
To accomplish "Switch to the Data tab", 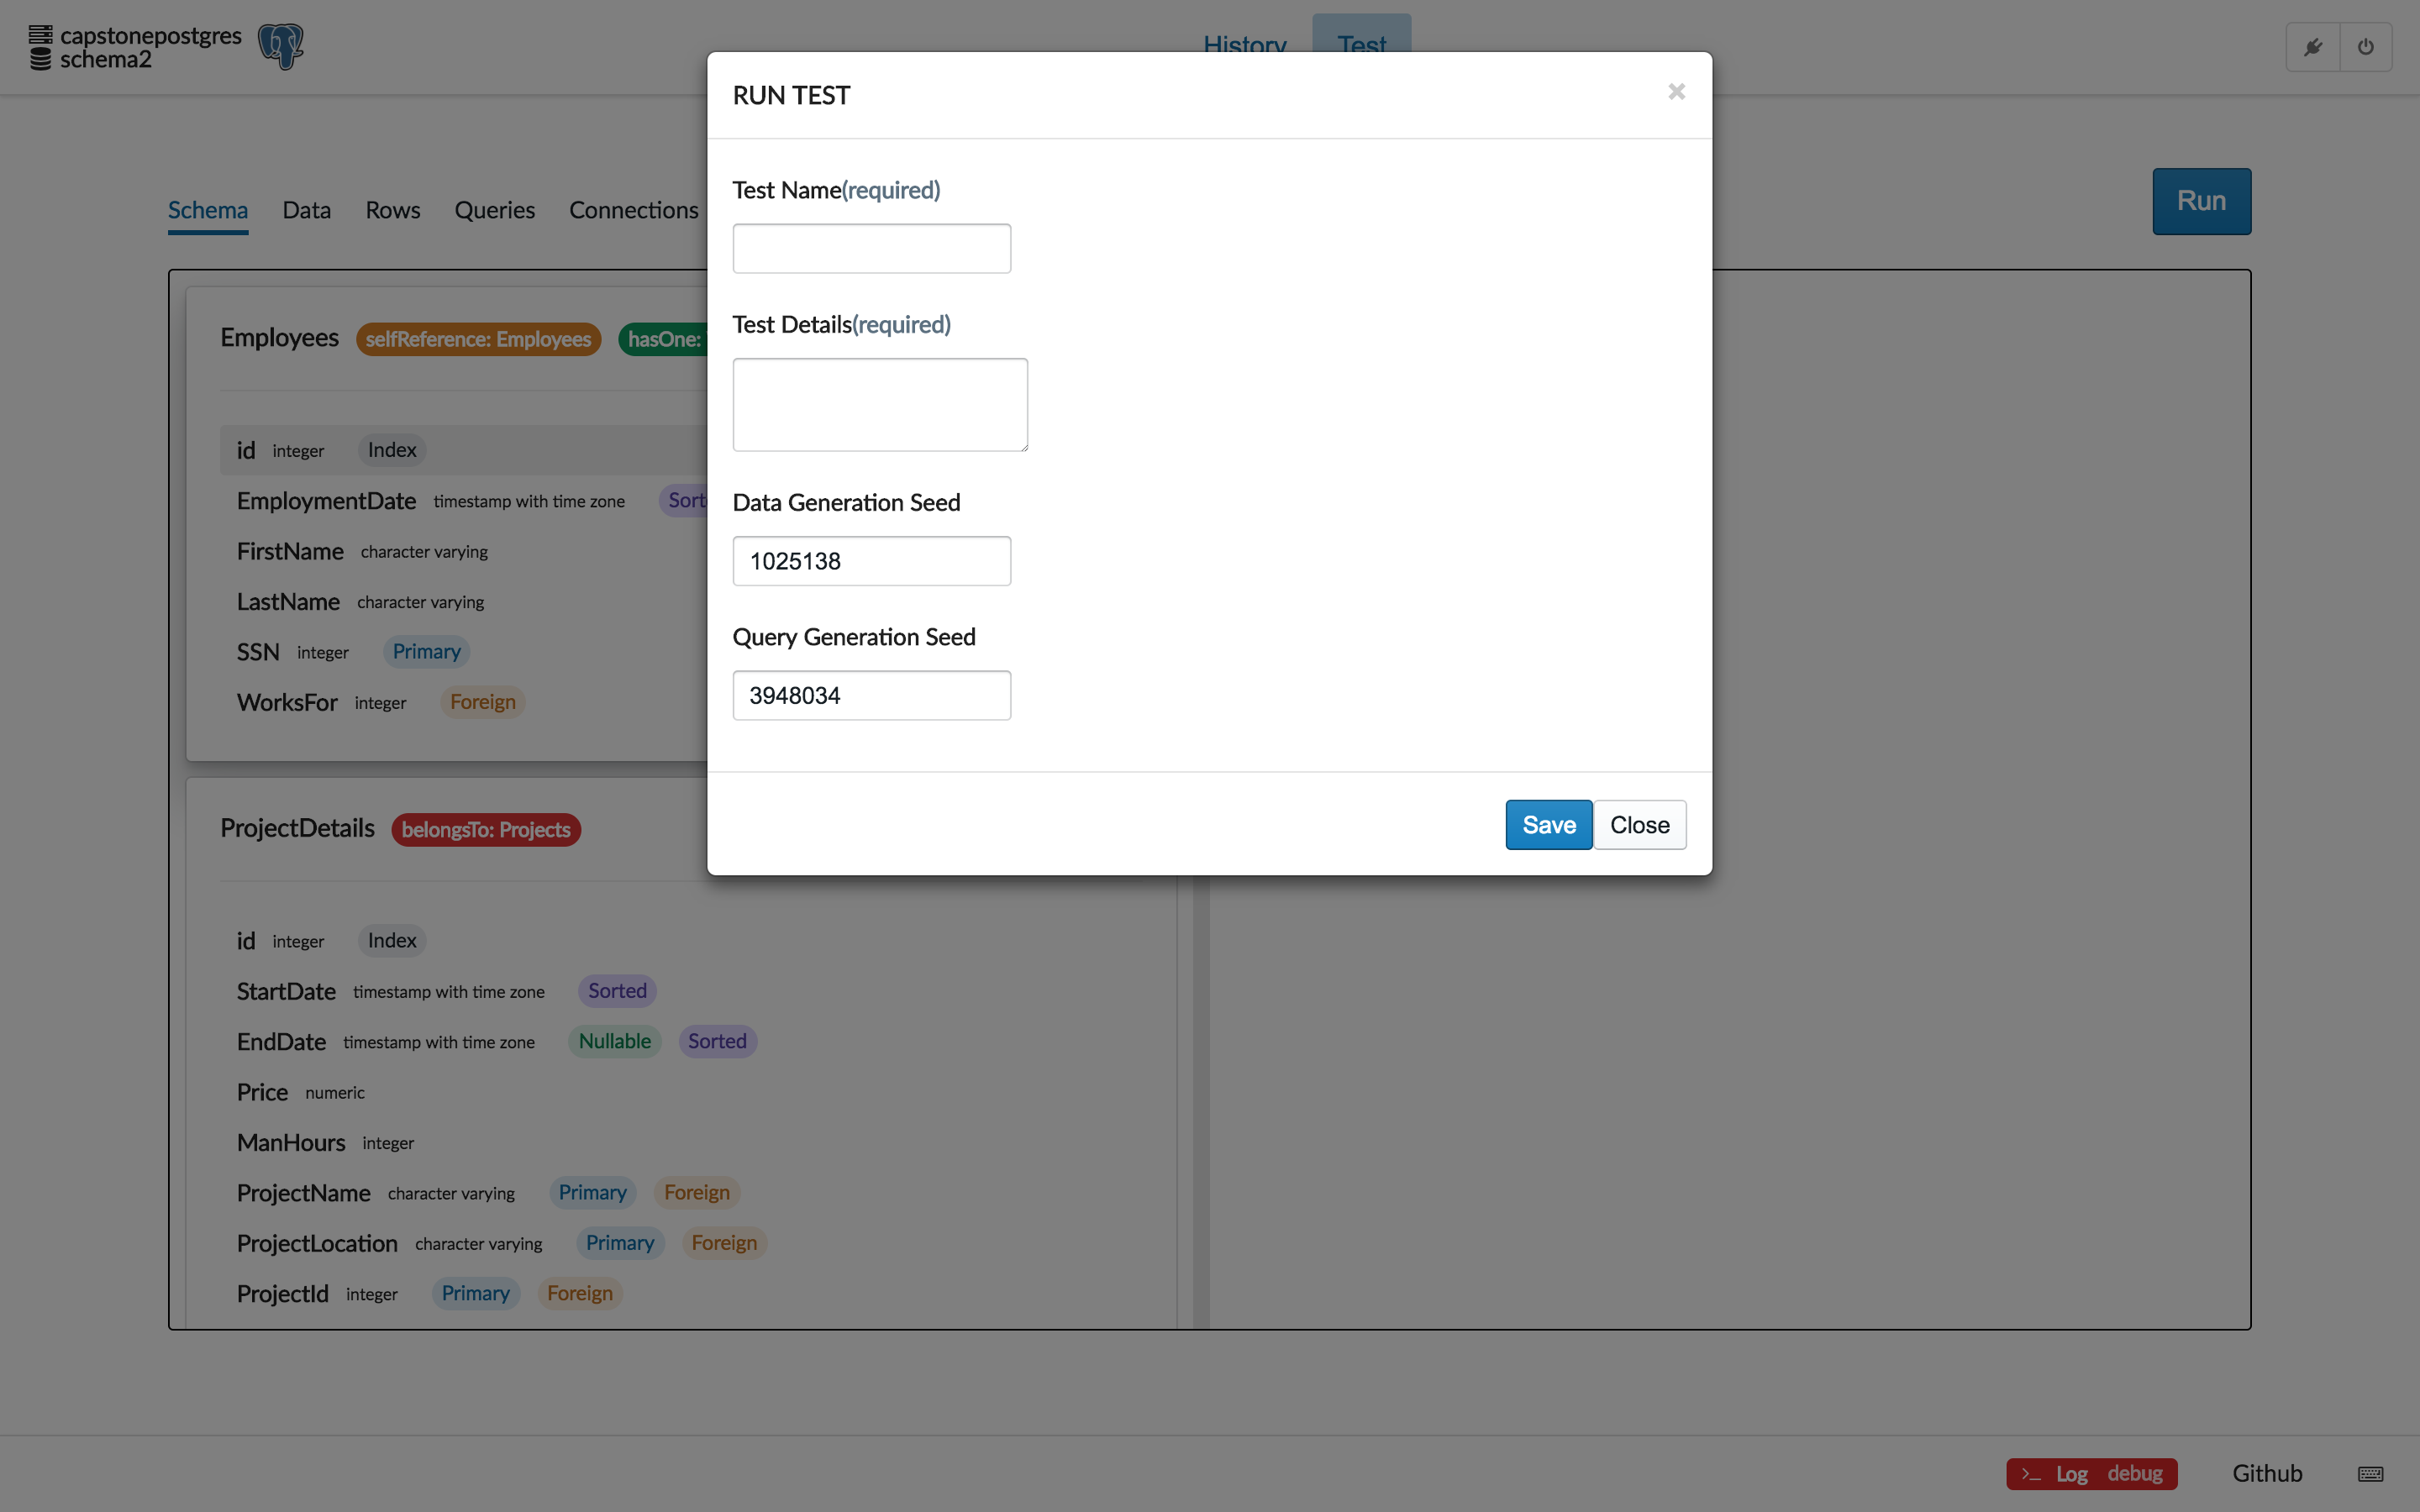I will 306,210.
